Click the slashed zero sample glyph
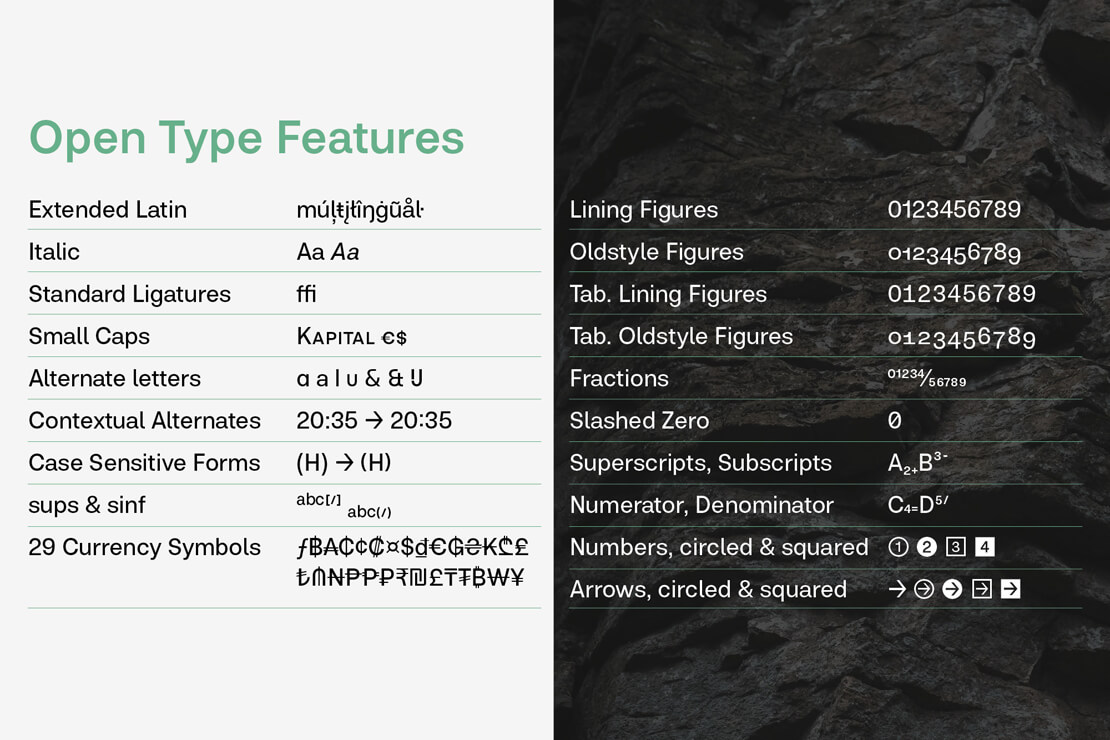This screenshot has height=740, width=1110. tap(895, 421)
